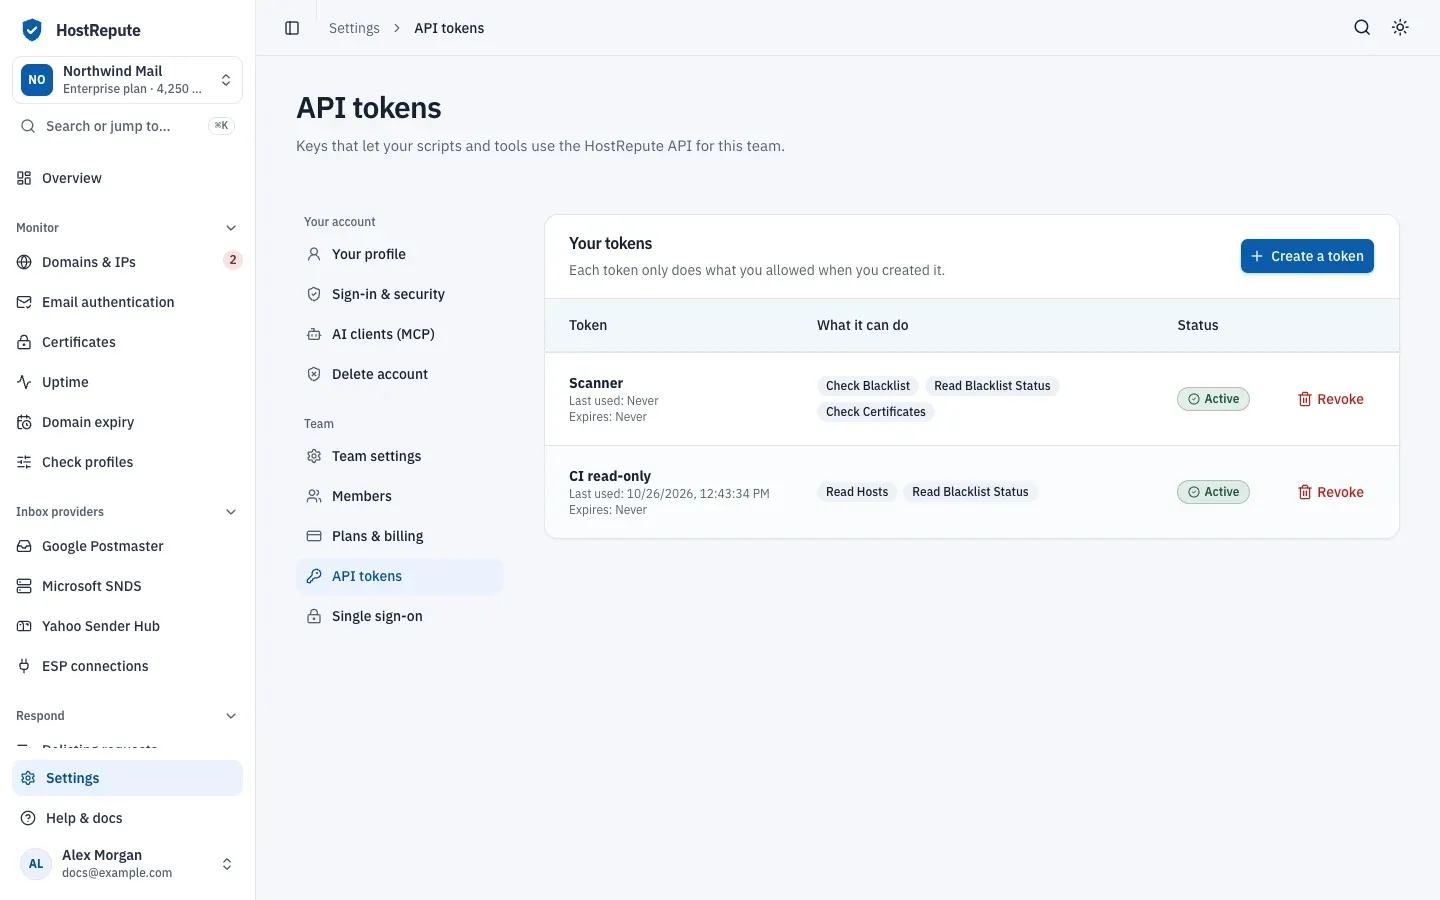Viewport: 1440px width, 900px height.
Task: Open Delete account page
Action: click(x=400, y=374)
